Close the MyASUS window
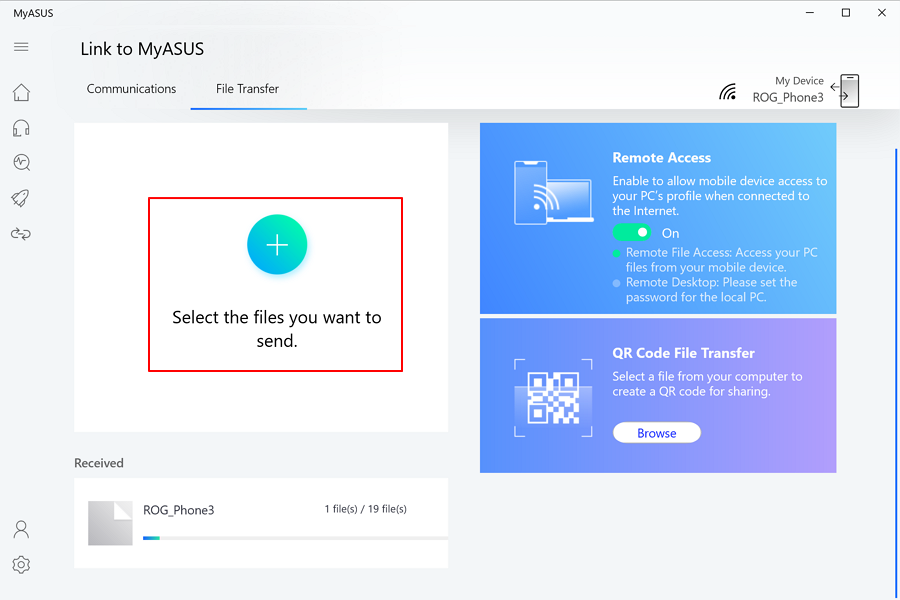 [882, 13]
